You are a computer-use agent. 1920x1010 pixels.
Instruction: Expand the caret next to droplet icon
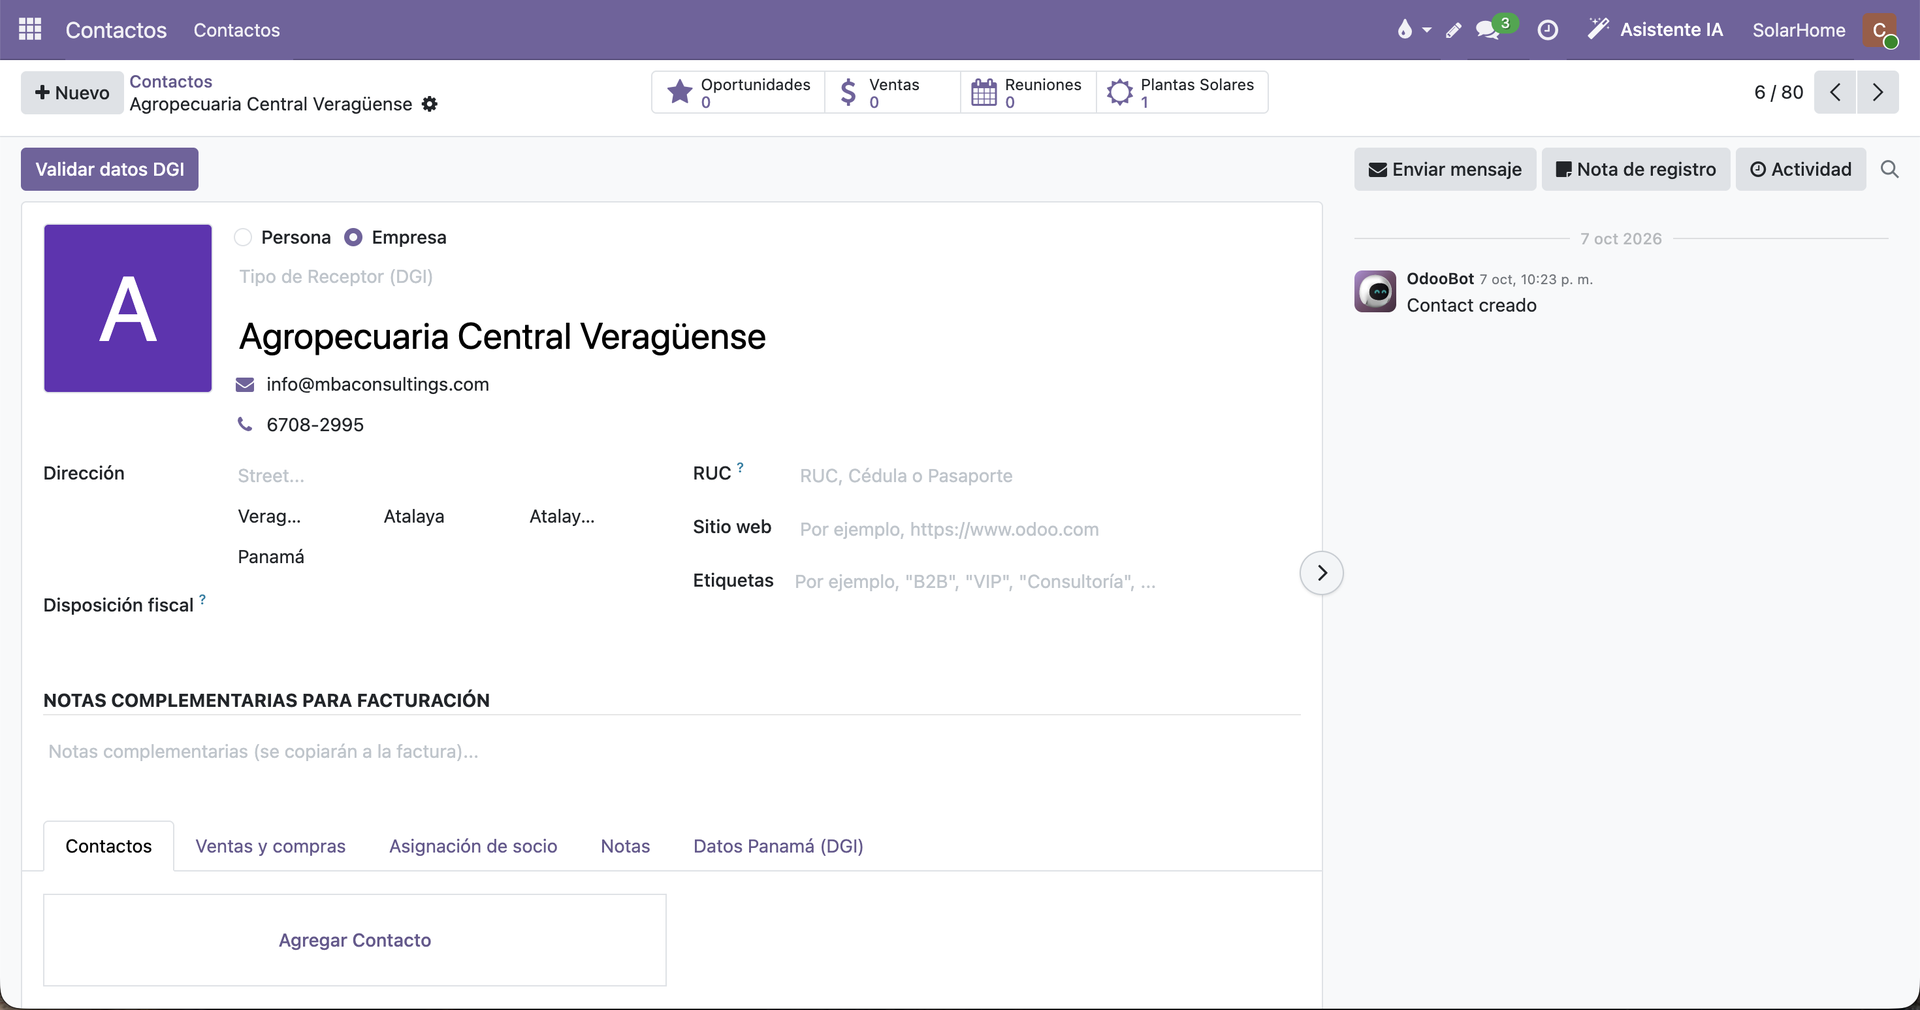click(1427, 30)
